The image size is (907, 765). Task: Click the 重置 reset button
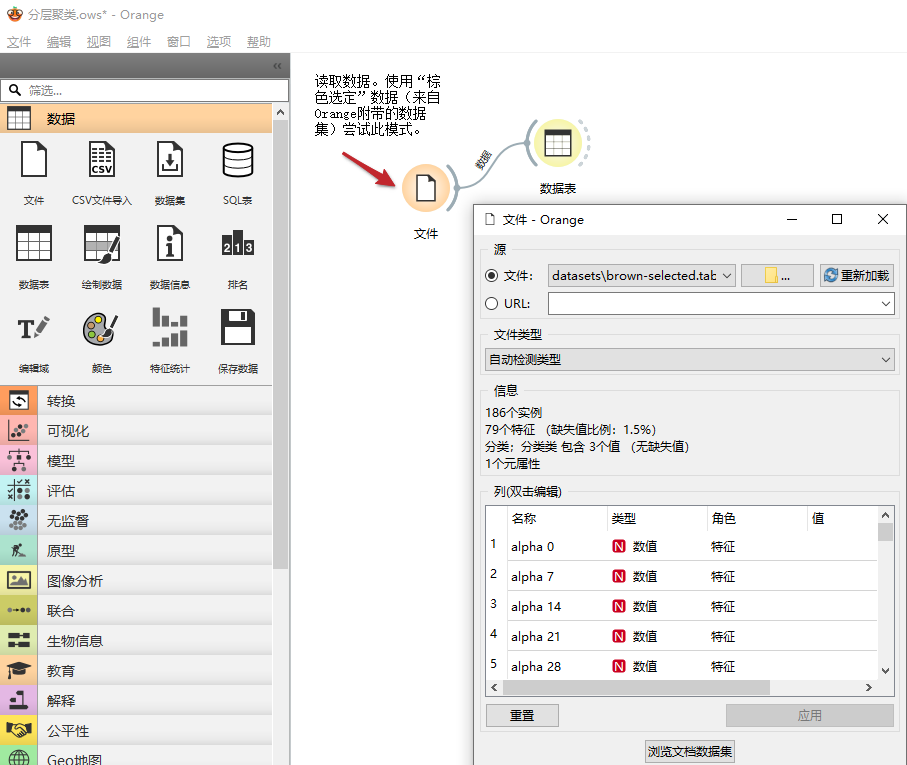click(x=522, y=716)
